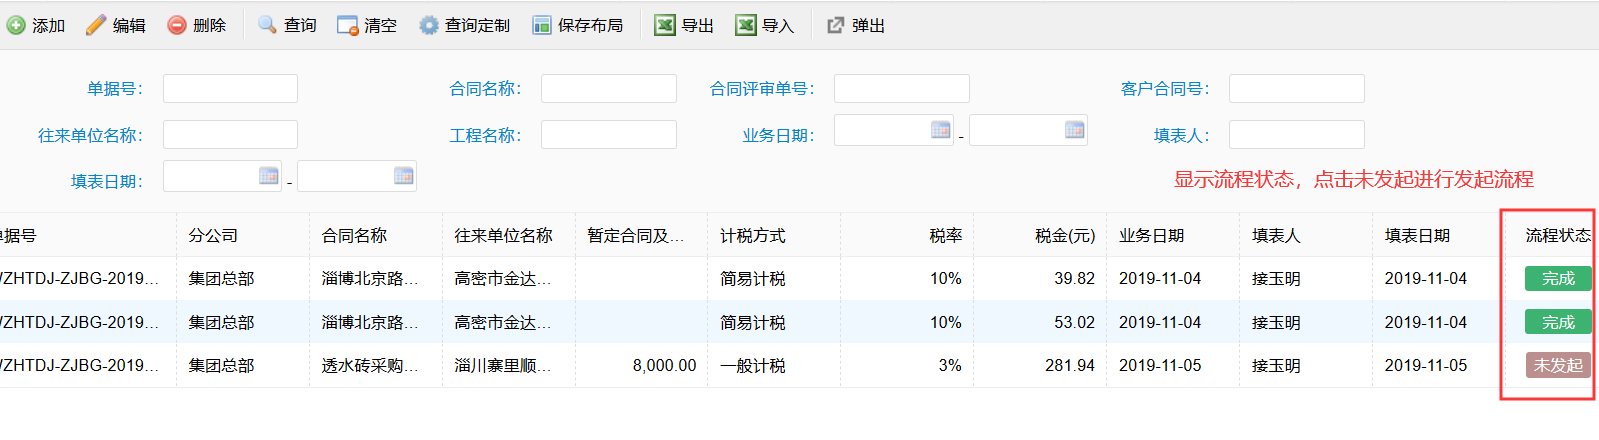Sort by the 合同名称 column header

tap(376, 235)
